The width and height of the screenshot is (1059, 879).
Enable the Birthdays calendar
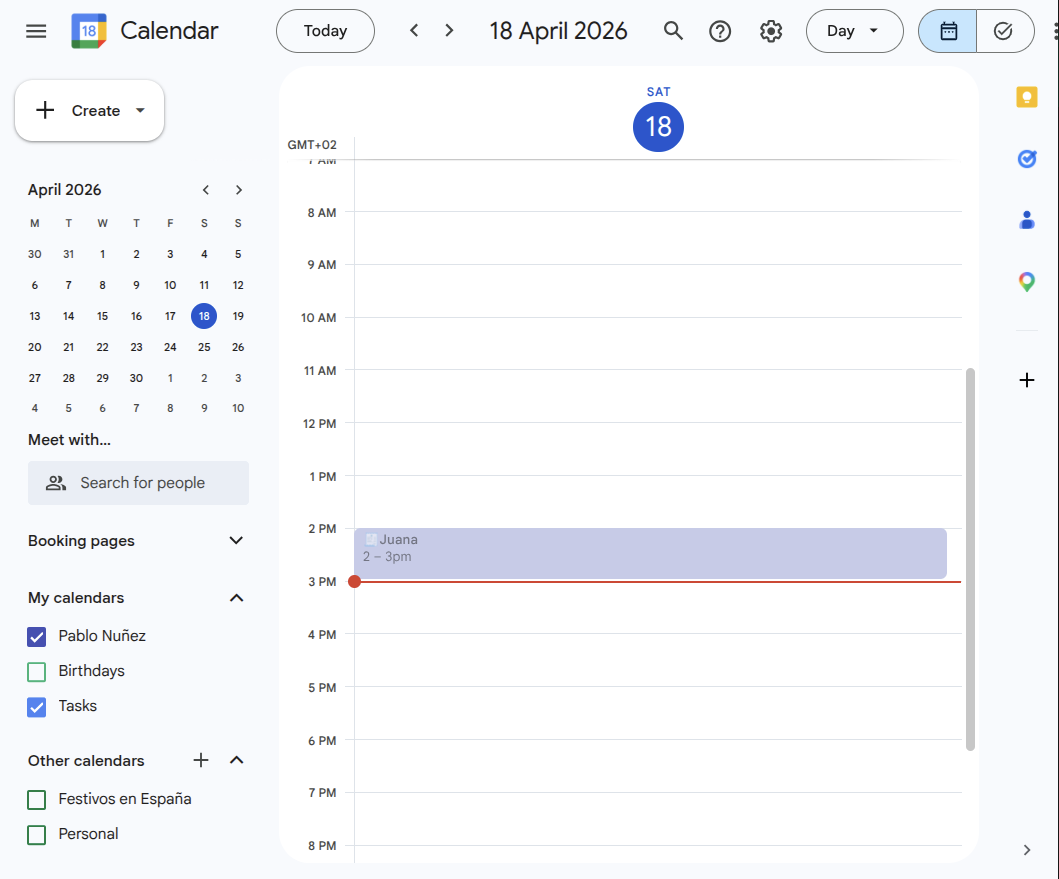pyautogui.click(x=36, y=671)
